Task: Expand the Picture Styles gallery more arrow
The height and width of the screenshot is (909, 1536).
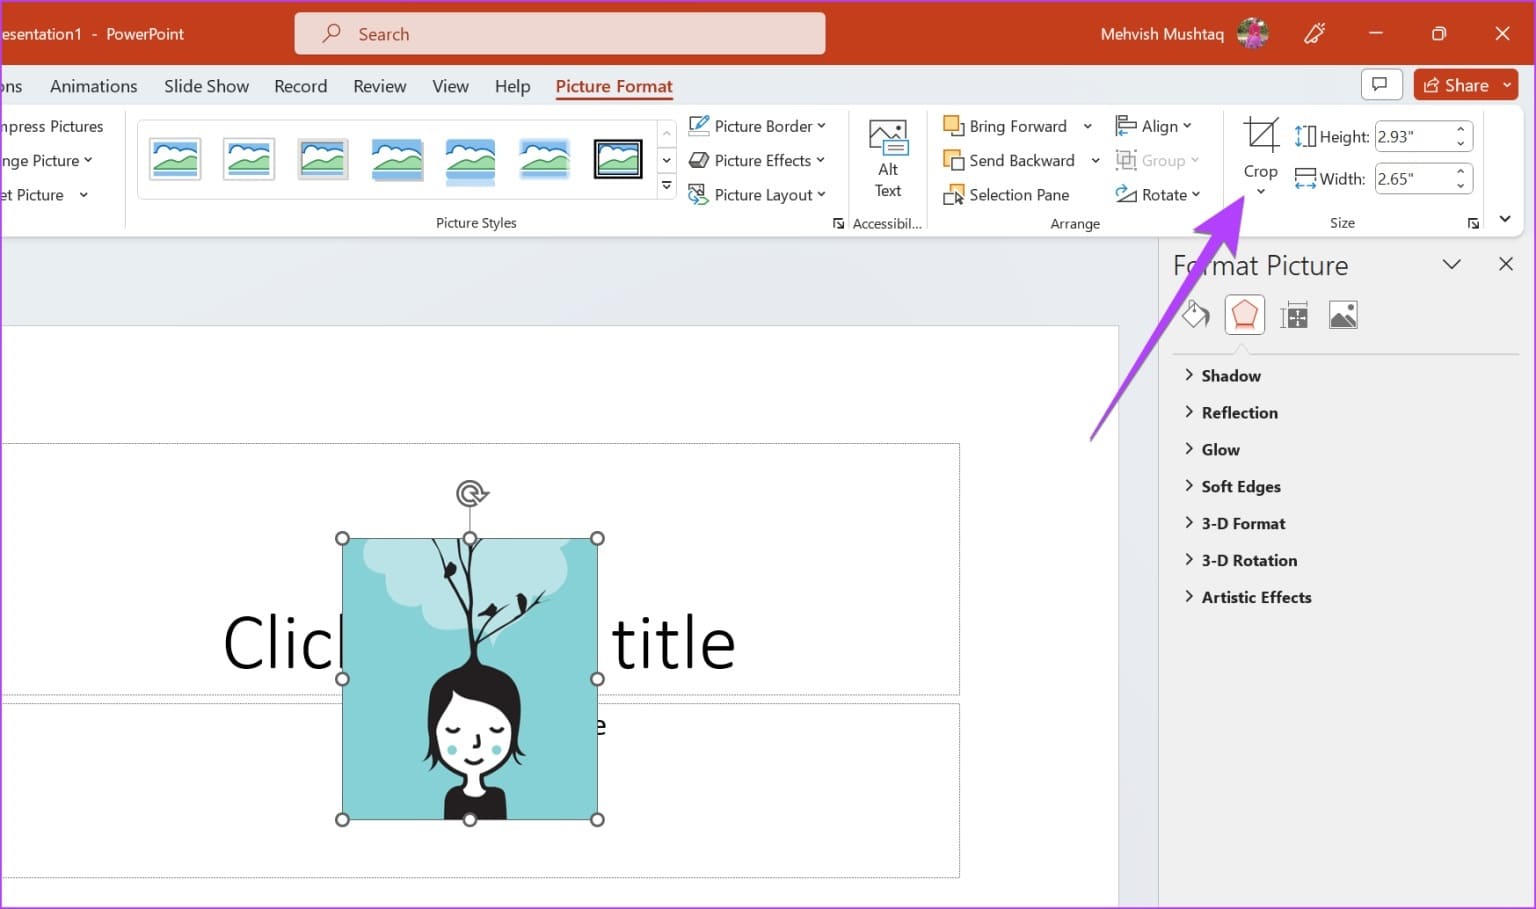Action: click(667, 186)
